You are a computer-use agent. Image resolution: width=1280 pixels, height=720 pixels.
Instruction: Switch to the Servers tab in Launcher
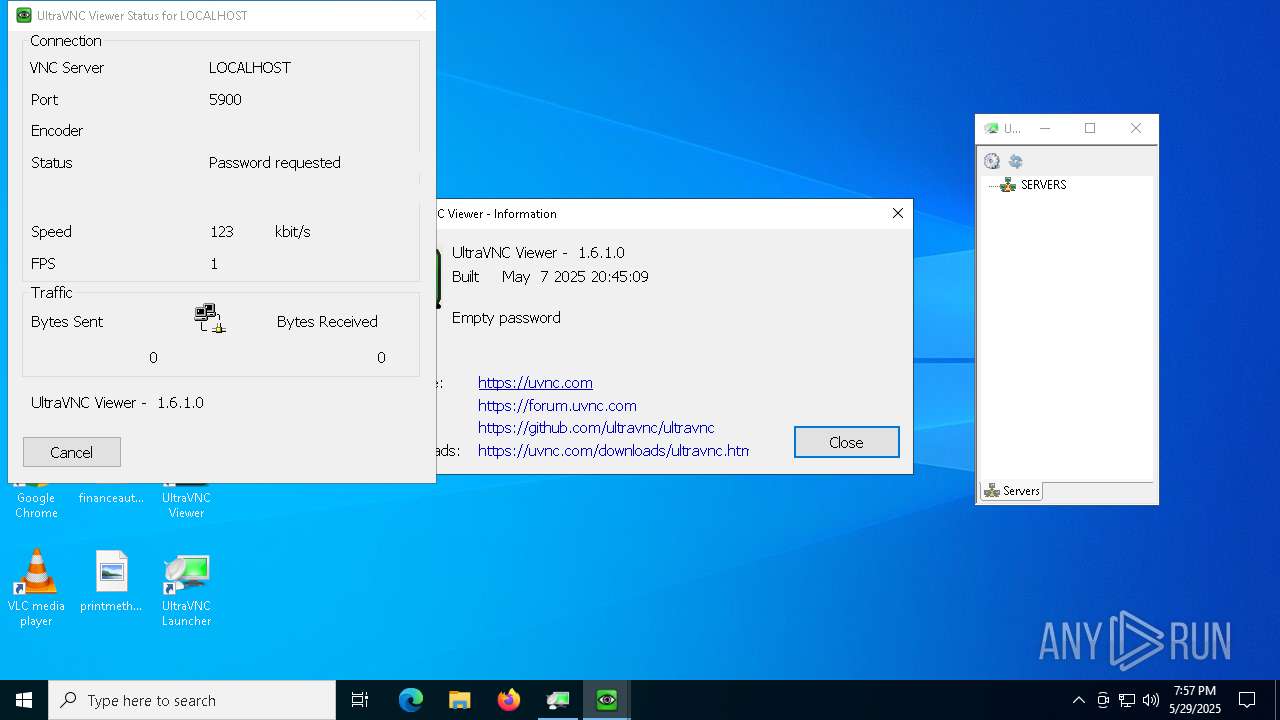1012,491
